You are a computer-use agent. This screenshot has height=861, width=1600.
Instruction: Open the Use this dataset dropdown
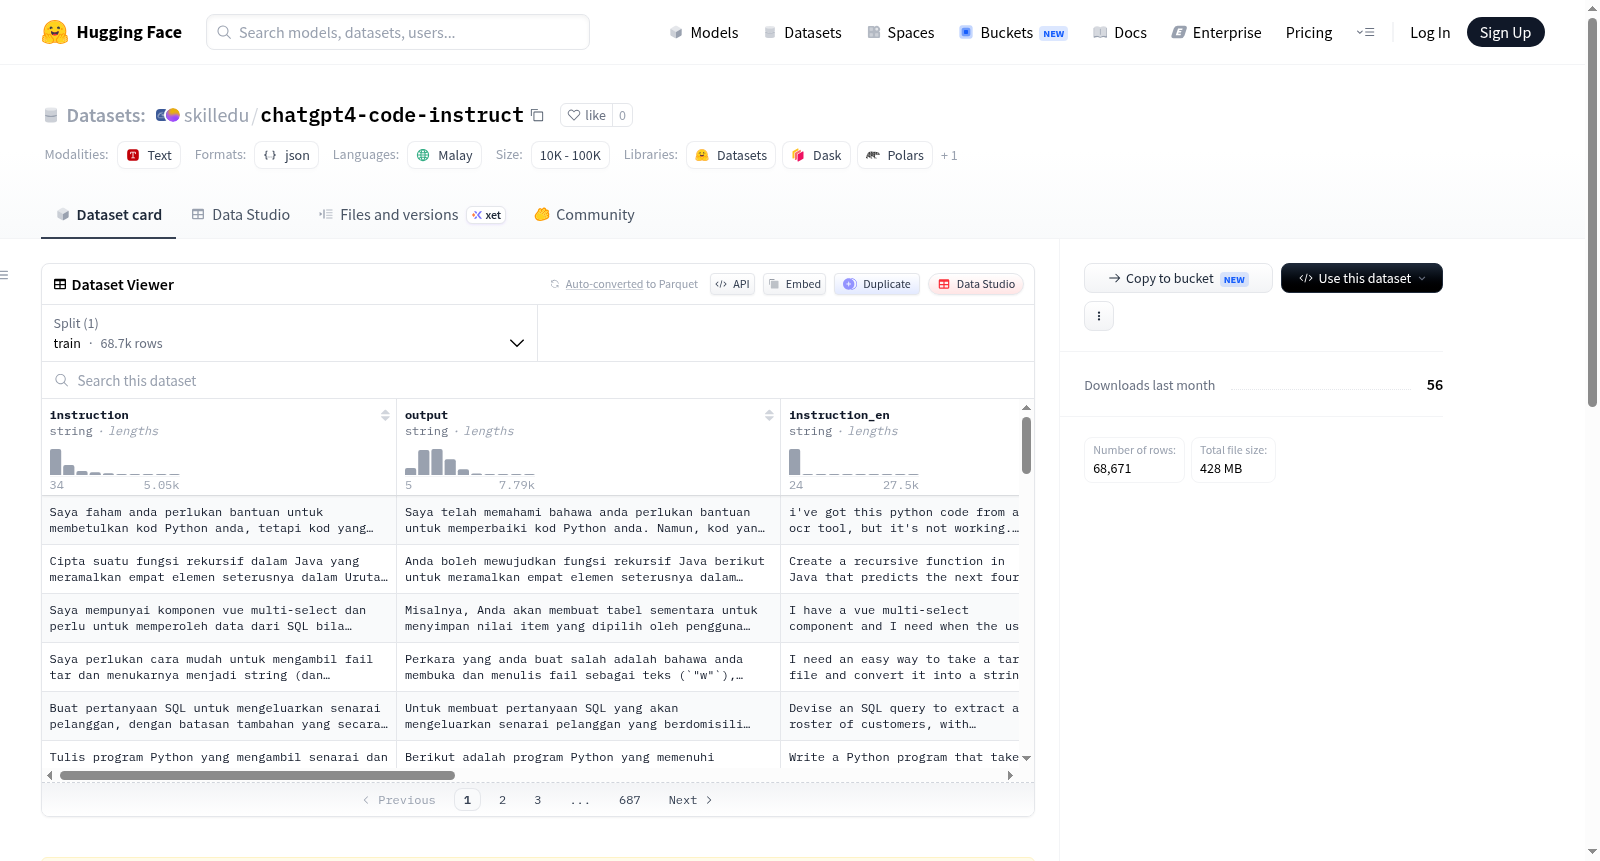point(1362,278)
